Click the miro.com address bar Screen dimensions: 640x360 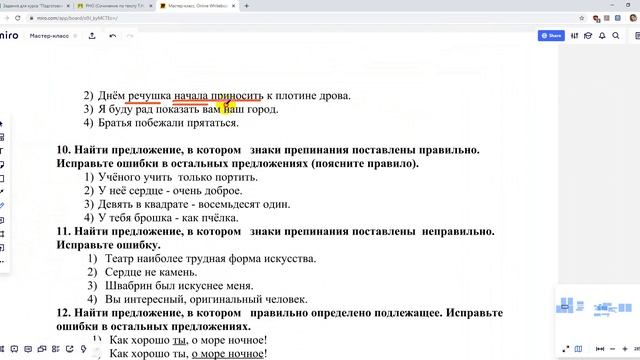click(306, 18)
